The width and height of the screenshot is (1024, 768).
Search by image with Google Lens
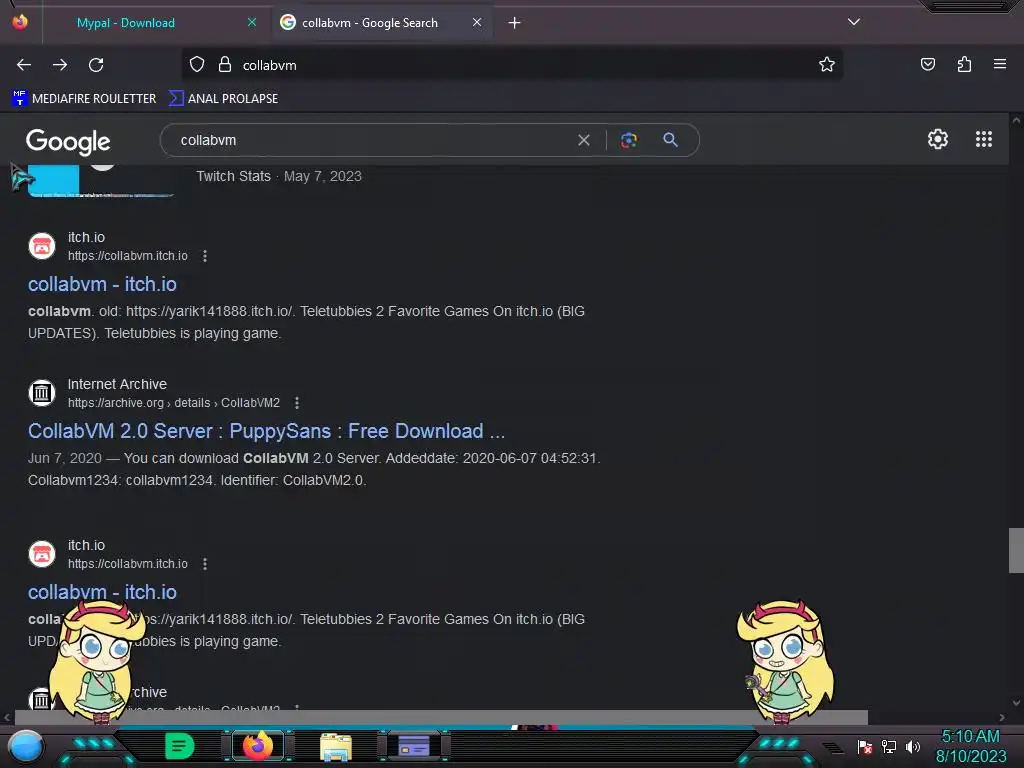[x=629, y=140]
